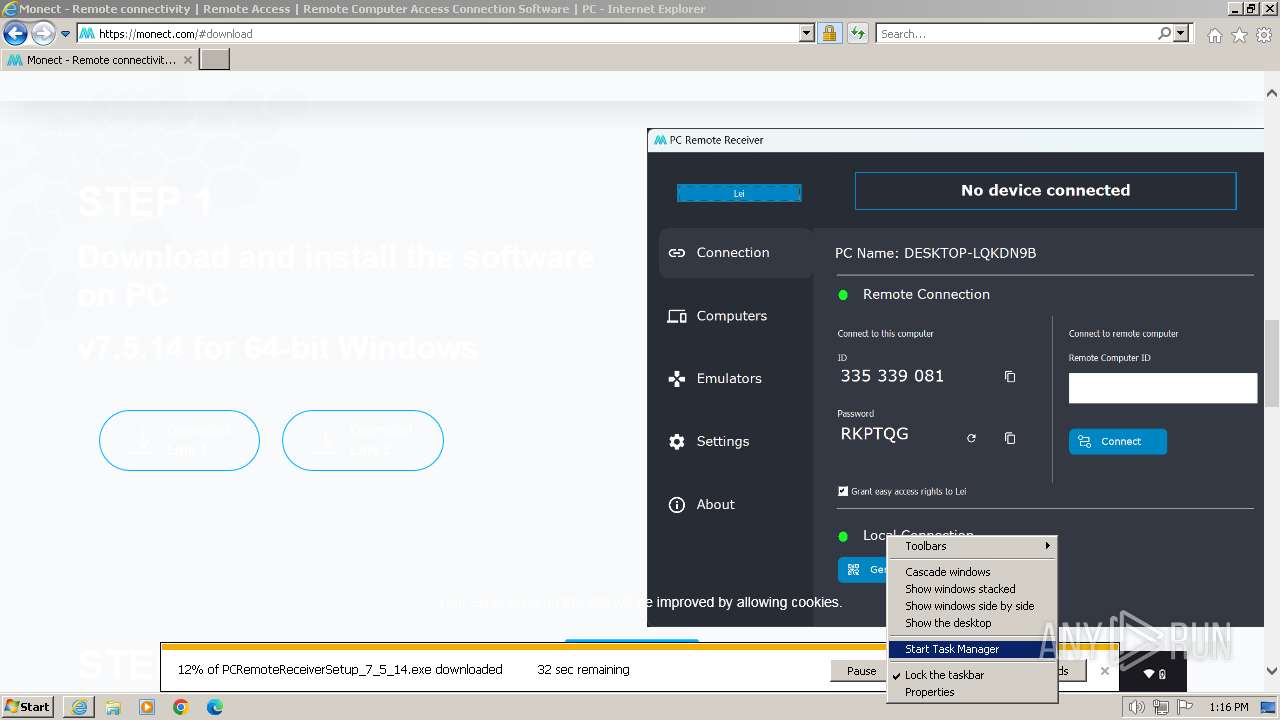Open taskbar Properties menu item
Screen dimensions: 1280x720
click(x=972, y=692)
